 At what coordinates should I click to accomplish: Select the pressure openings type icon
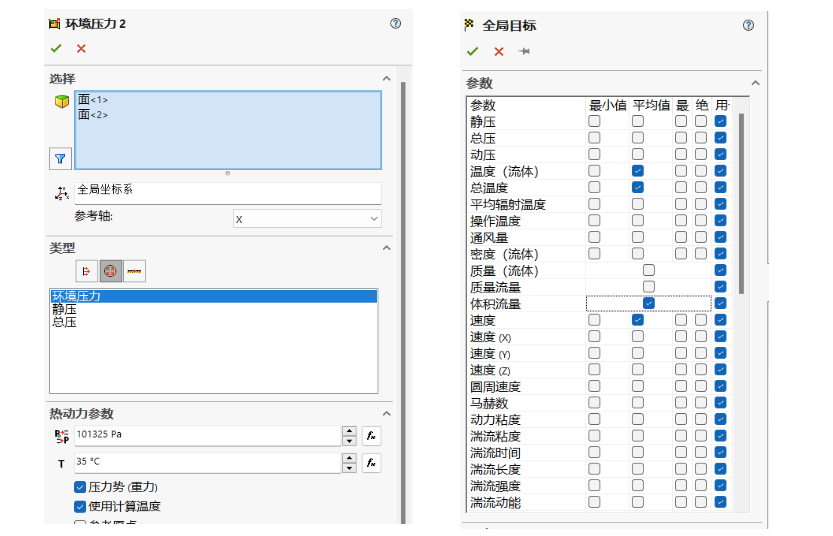pos(110,271)
